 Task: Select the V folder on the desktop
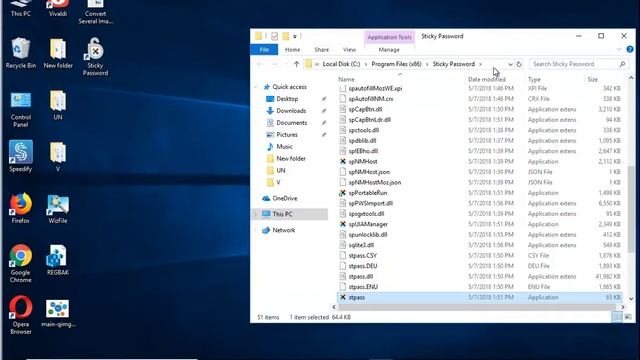[x=58, y=157]
